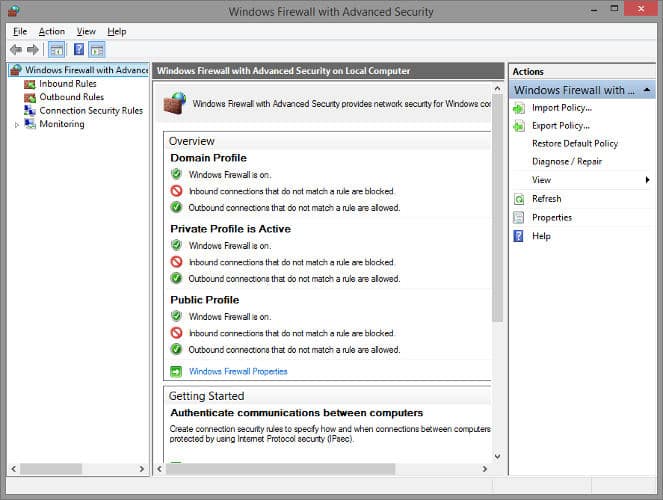Click the Back arrow toolbar icon
Image resolution: width=663 pixels, height=500 pixels.
click(16, 50)
